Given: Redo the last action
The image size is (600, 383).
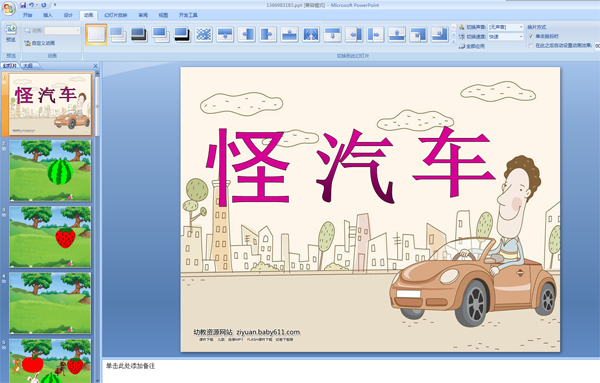Looking at the screenshot, I should tap(44, 5).
